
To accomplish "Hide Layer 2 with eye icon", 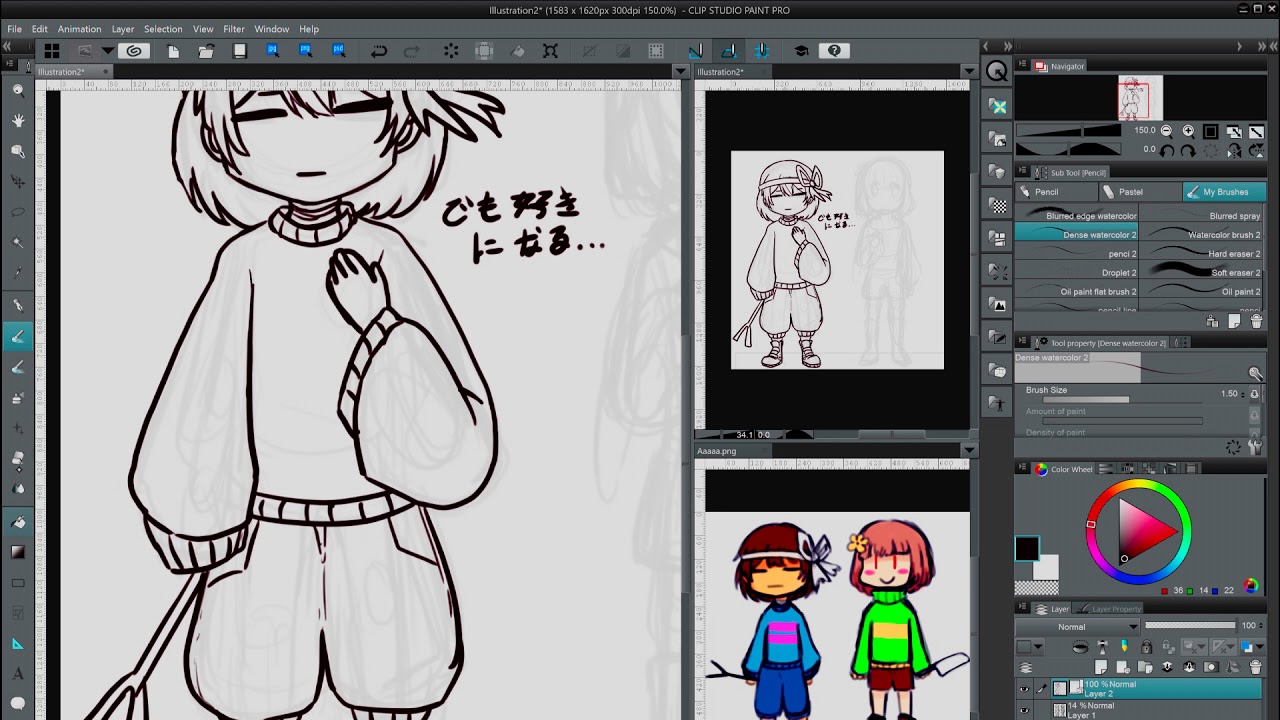I will coord(1024,688).
